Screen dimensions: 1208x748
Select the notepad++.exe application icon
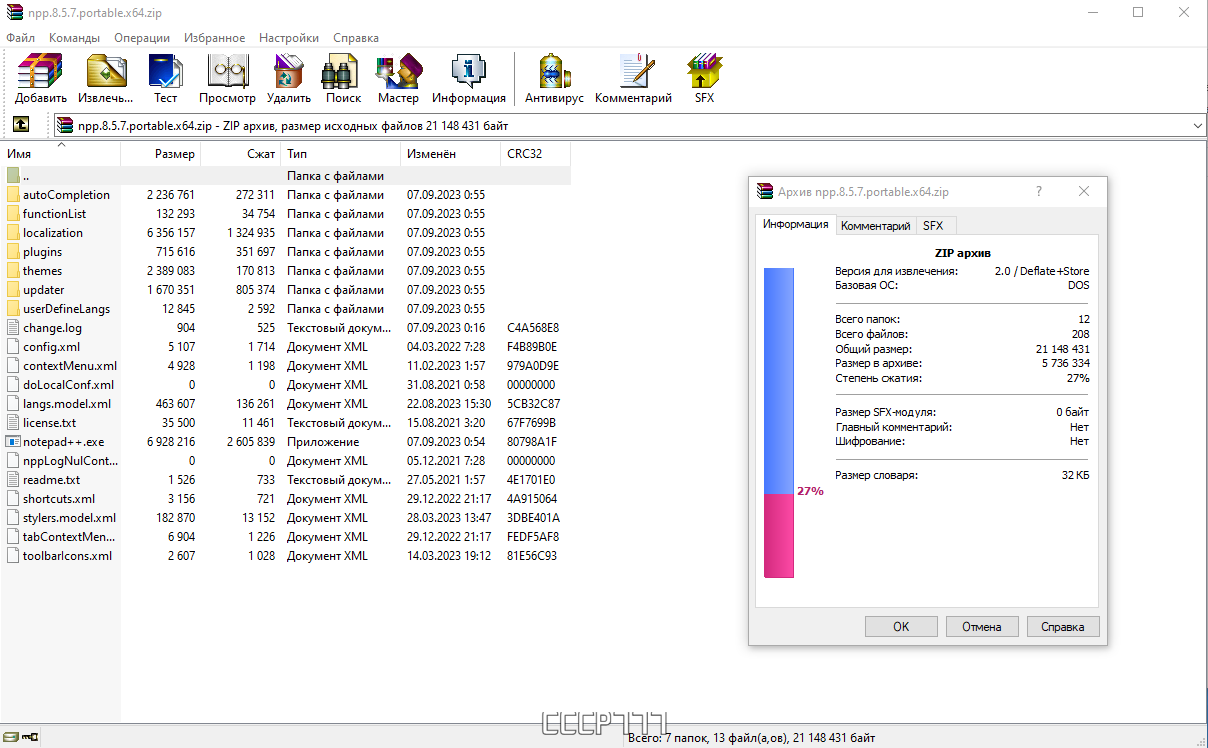point(13,442)
